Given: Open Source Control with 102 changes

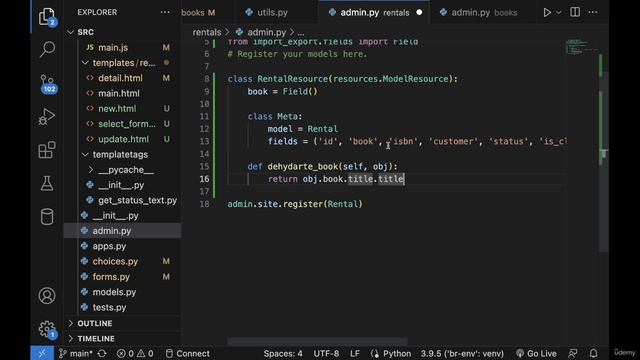Looking at the screenshot, I should click(47, 84).
